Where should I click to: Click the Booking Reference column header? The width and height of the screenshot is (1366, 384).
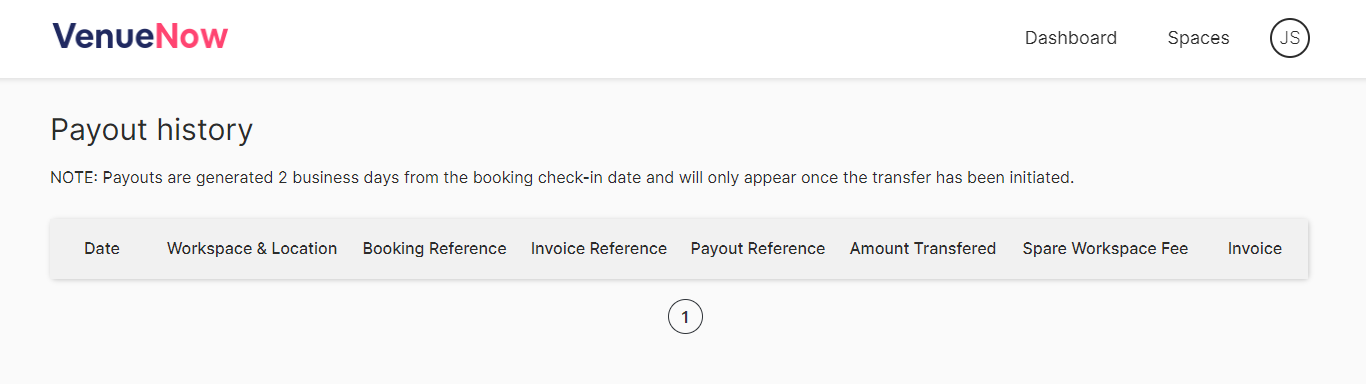(434, 248)
